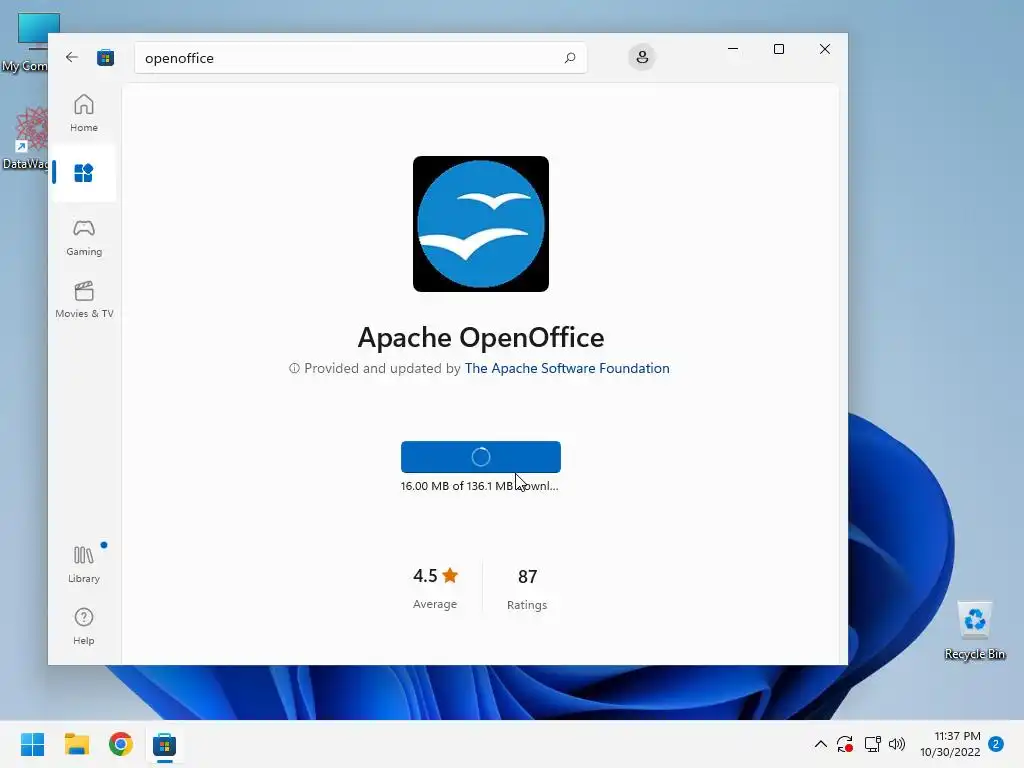Click the sync update tray icon

845,744
